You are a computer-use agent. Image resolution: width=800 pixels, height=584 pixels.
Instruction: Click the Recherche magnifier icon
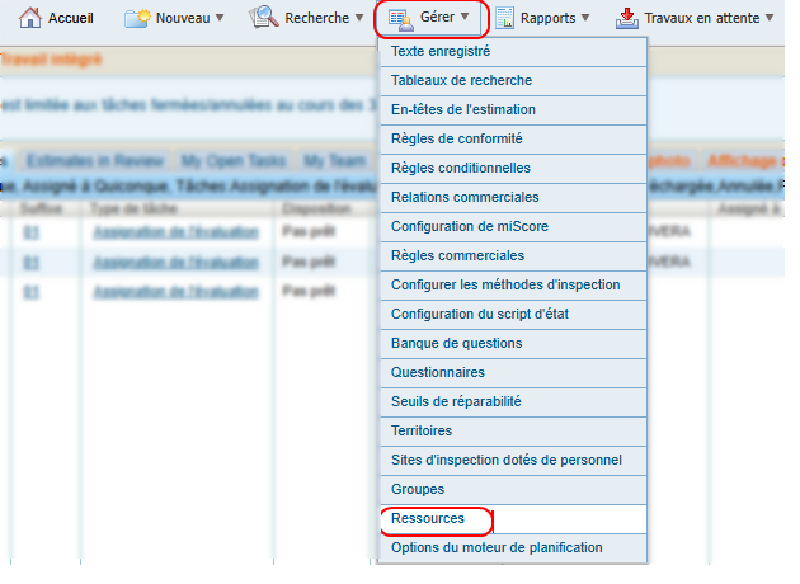tap(264, 18)
